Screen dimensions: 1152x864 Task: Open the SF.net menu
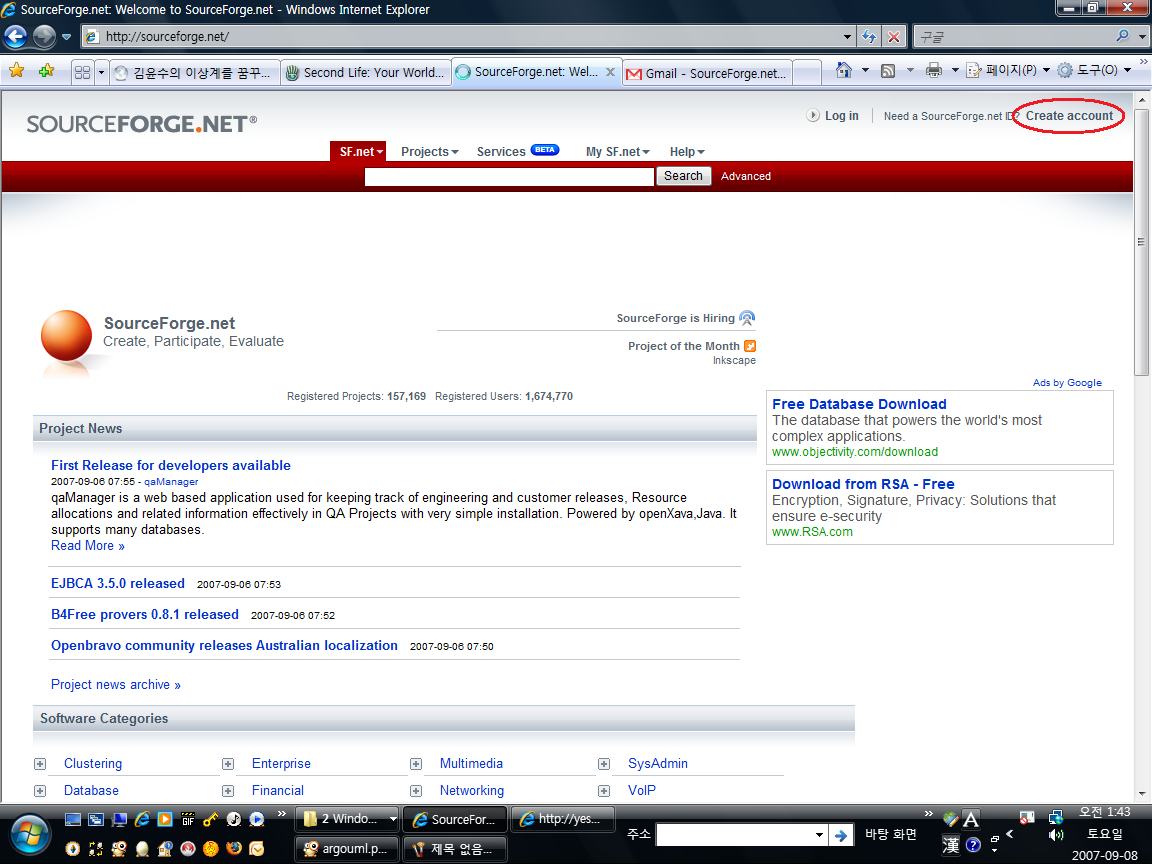point(358,151)
